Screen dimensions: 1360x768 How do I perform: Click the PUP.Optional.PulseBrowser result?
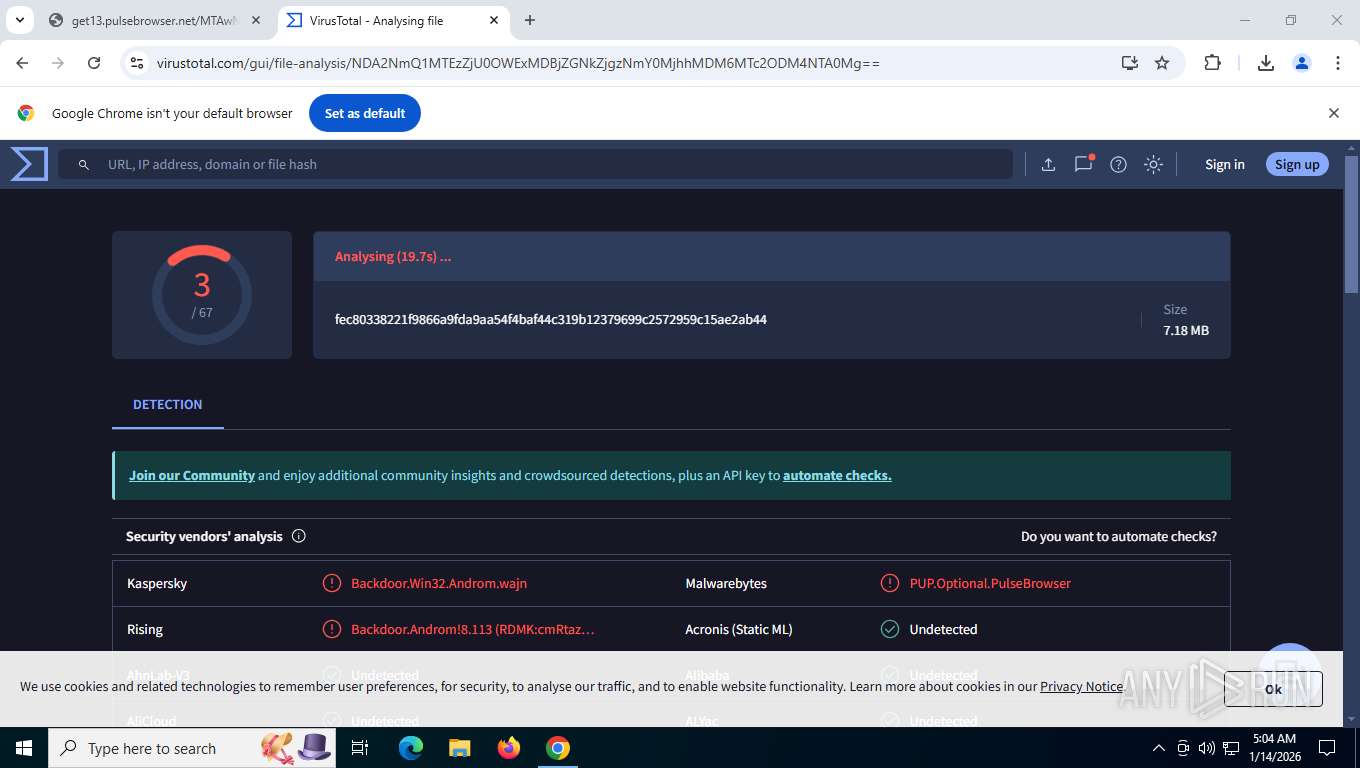[990, 583]
